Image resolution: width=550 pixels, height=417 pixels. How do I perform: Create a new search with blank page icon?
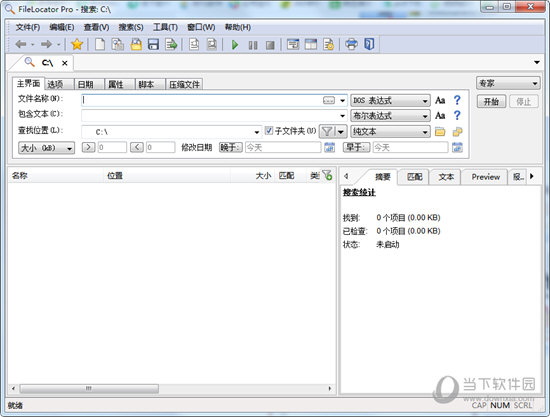coord(100,45)
